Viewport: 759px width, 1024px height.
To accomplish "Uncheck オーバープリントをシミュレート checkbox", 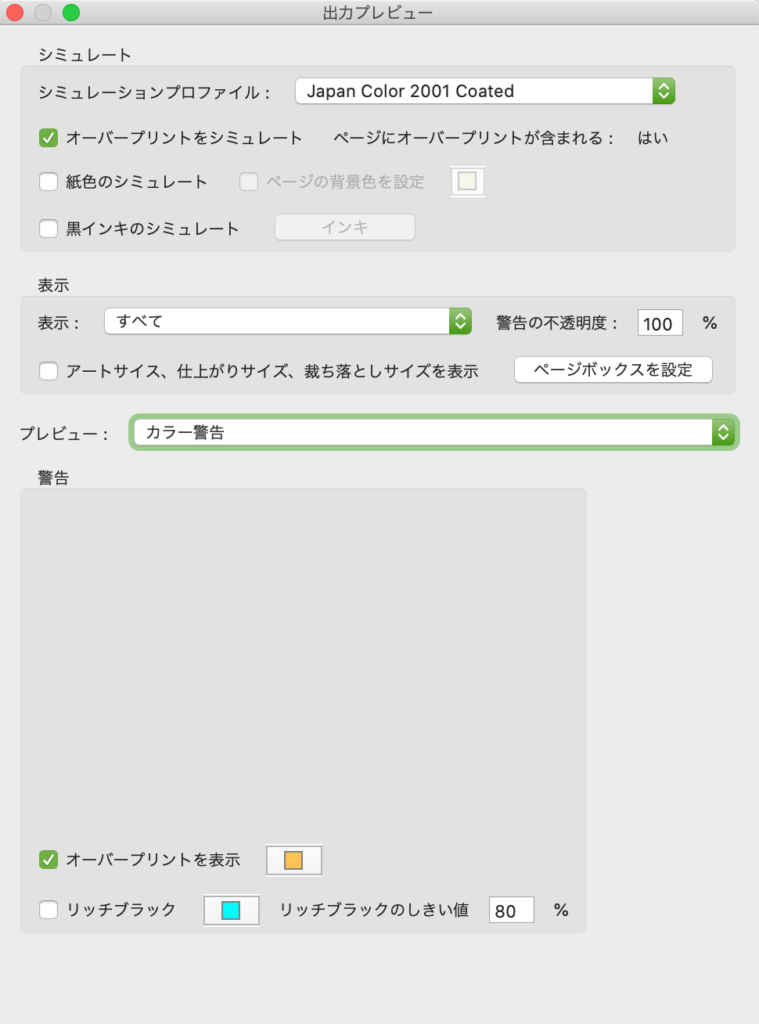I will (x=48, y=137).
